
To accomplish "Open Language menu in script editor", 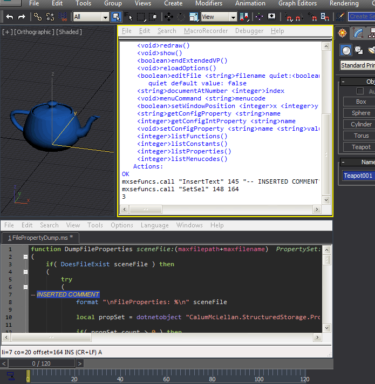I will point(154,225).
